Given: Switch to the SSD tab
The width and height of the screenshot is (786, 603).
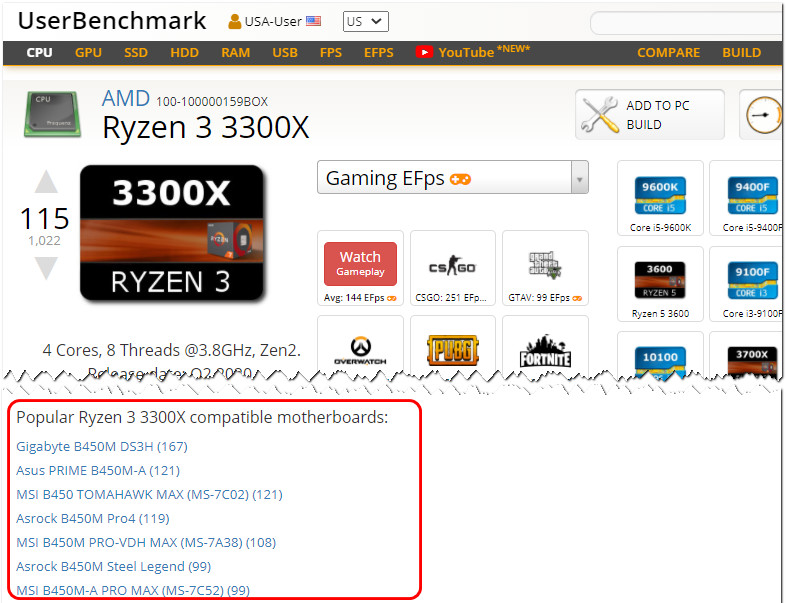Looking at the screenshot, I should (136, 53).
